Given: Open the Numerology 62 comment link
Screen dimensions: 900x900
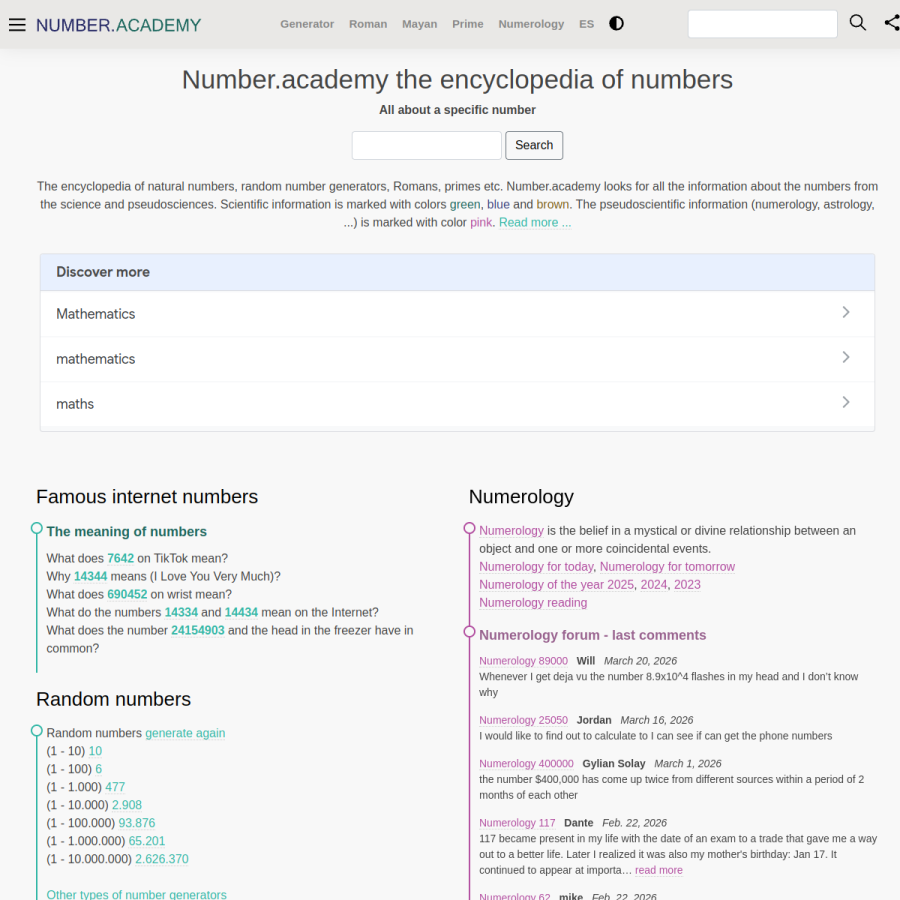Looking at the screenshot, I should pos(515,896).
